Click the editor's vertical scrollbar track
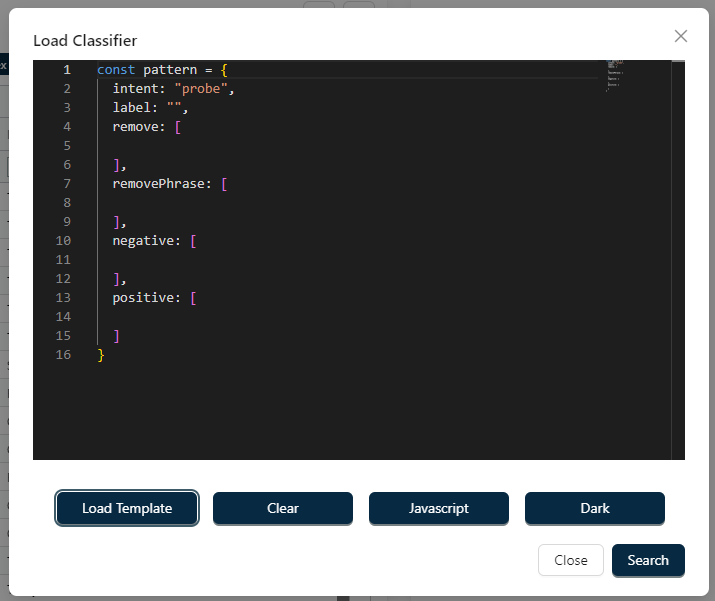This screenshot has height=601, width=715. (678, 300)
